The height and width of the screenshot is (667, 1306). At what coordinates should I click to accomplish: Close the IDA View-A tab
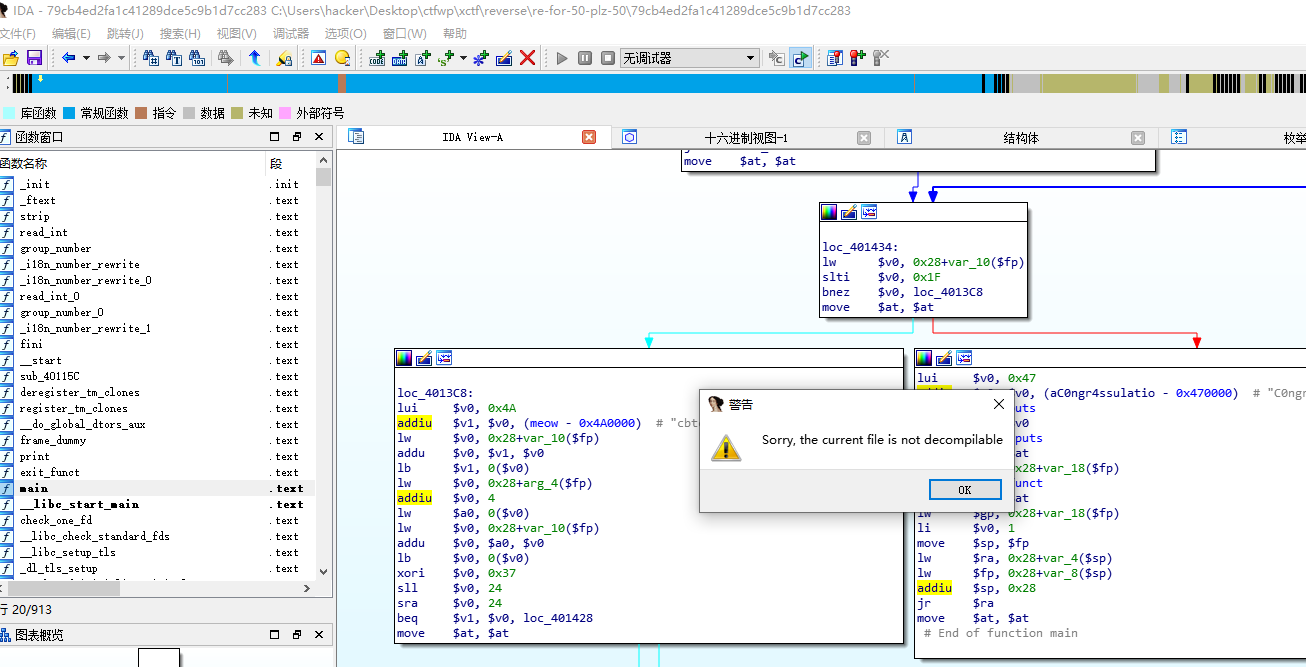click(590, 137)
